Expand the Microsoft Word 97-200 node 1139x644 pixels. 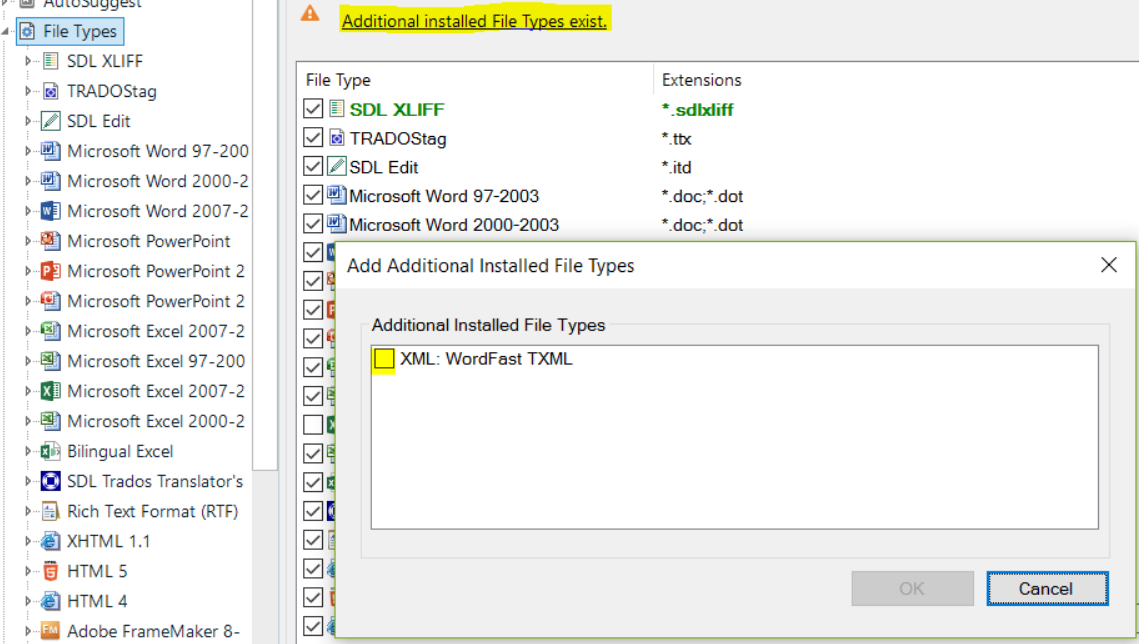click(x=28, y=151)
